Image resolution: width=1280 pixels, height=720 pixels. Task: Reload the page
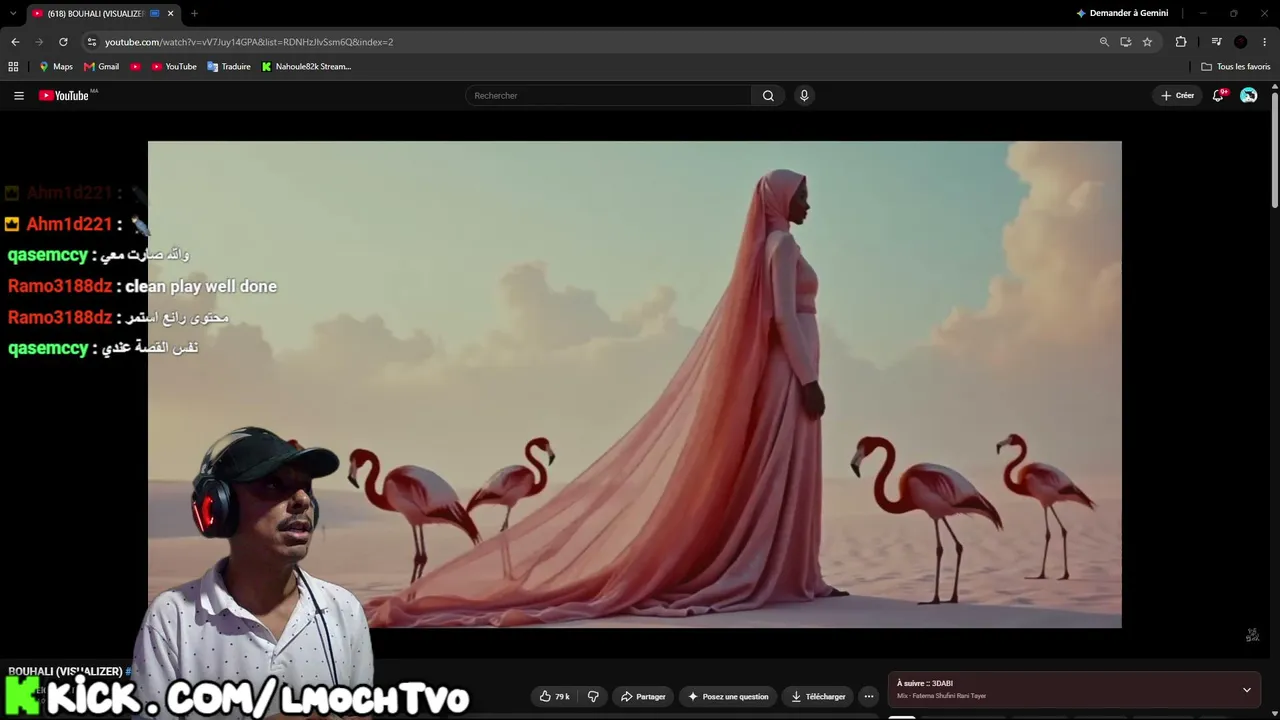tap(63, 42)
